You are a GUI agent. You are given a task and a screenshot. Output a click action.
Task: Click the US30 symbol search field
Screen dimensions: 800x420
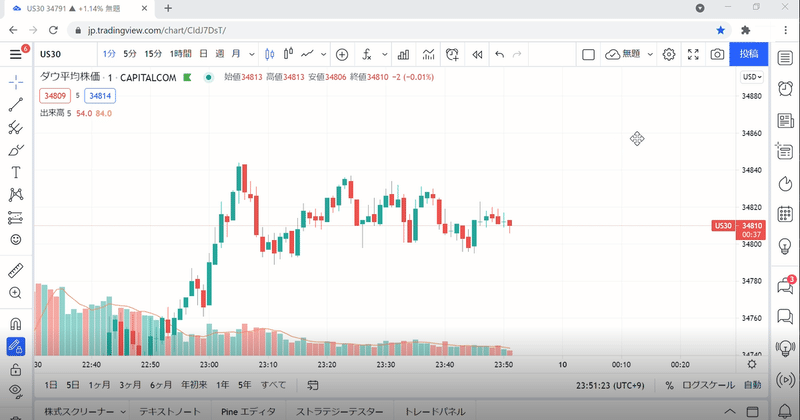click(x=65, y=54)
